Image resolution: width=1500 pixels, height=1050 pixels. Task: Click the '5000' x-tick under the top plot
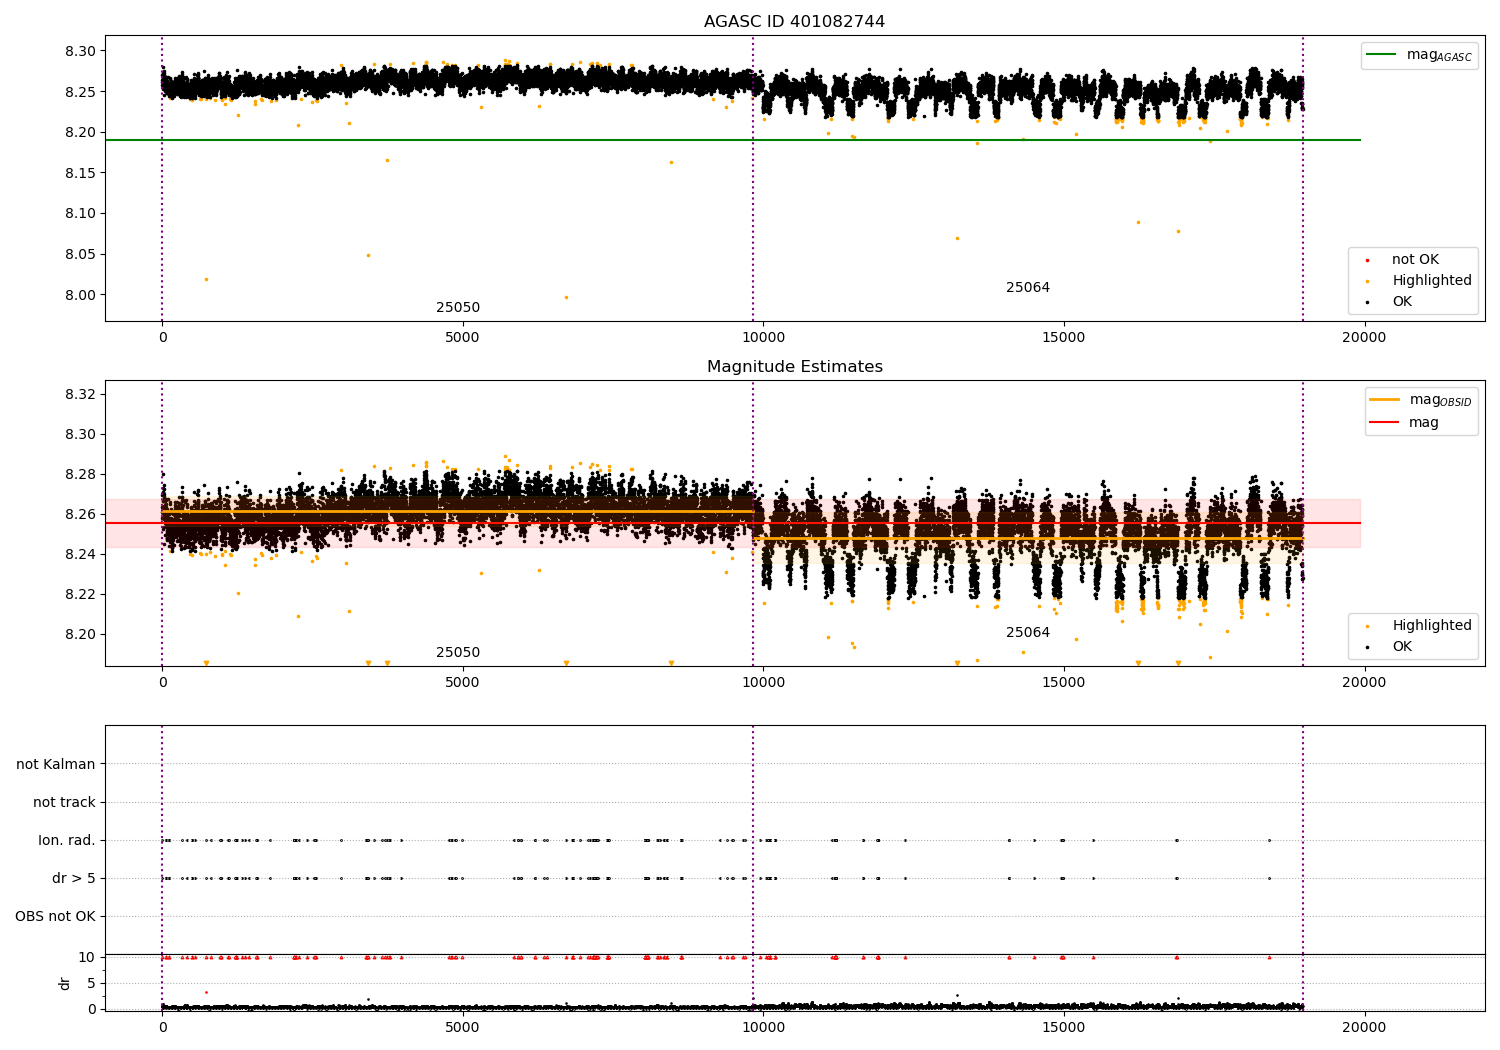click(462, 337)
